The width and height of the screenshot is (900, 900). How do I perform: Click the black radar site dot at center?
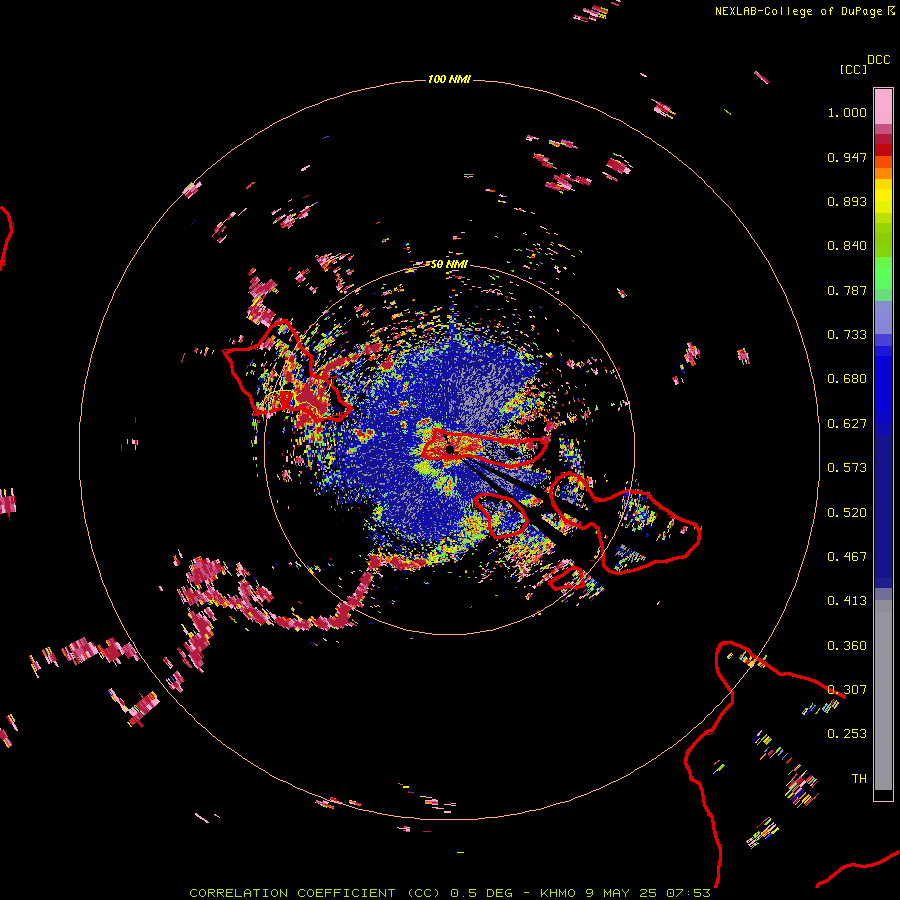coord(451,449)
